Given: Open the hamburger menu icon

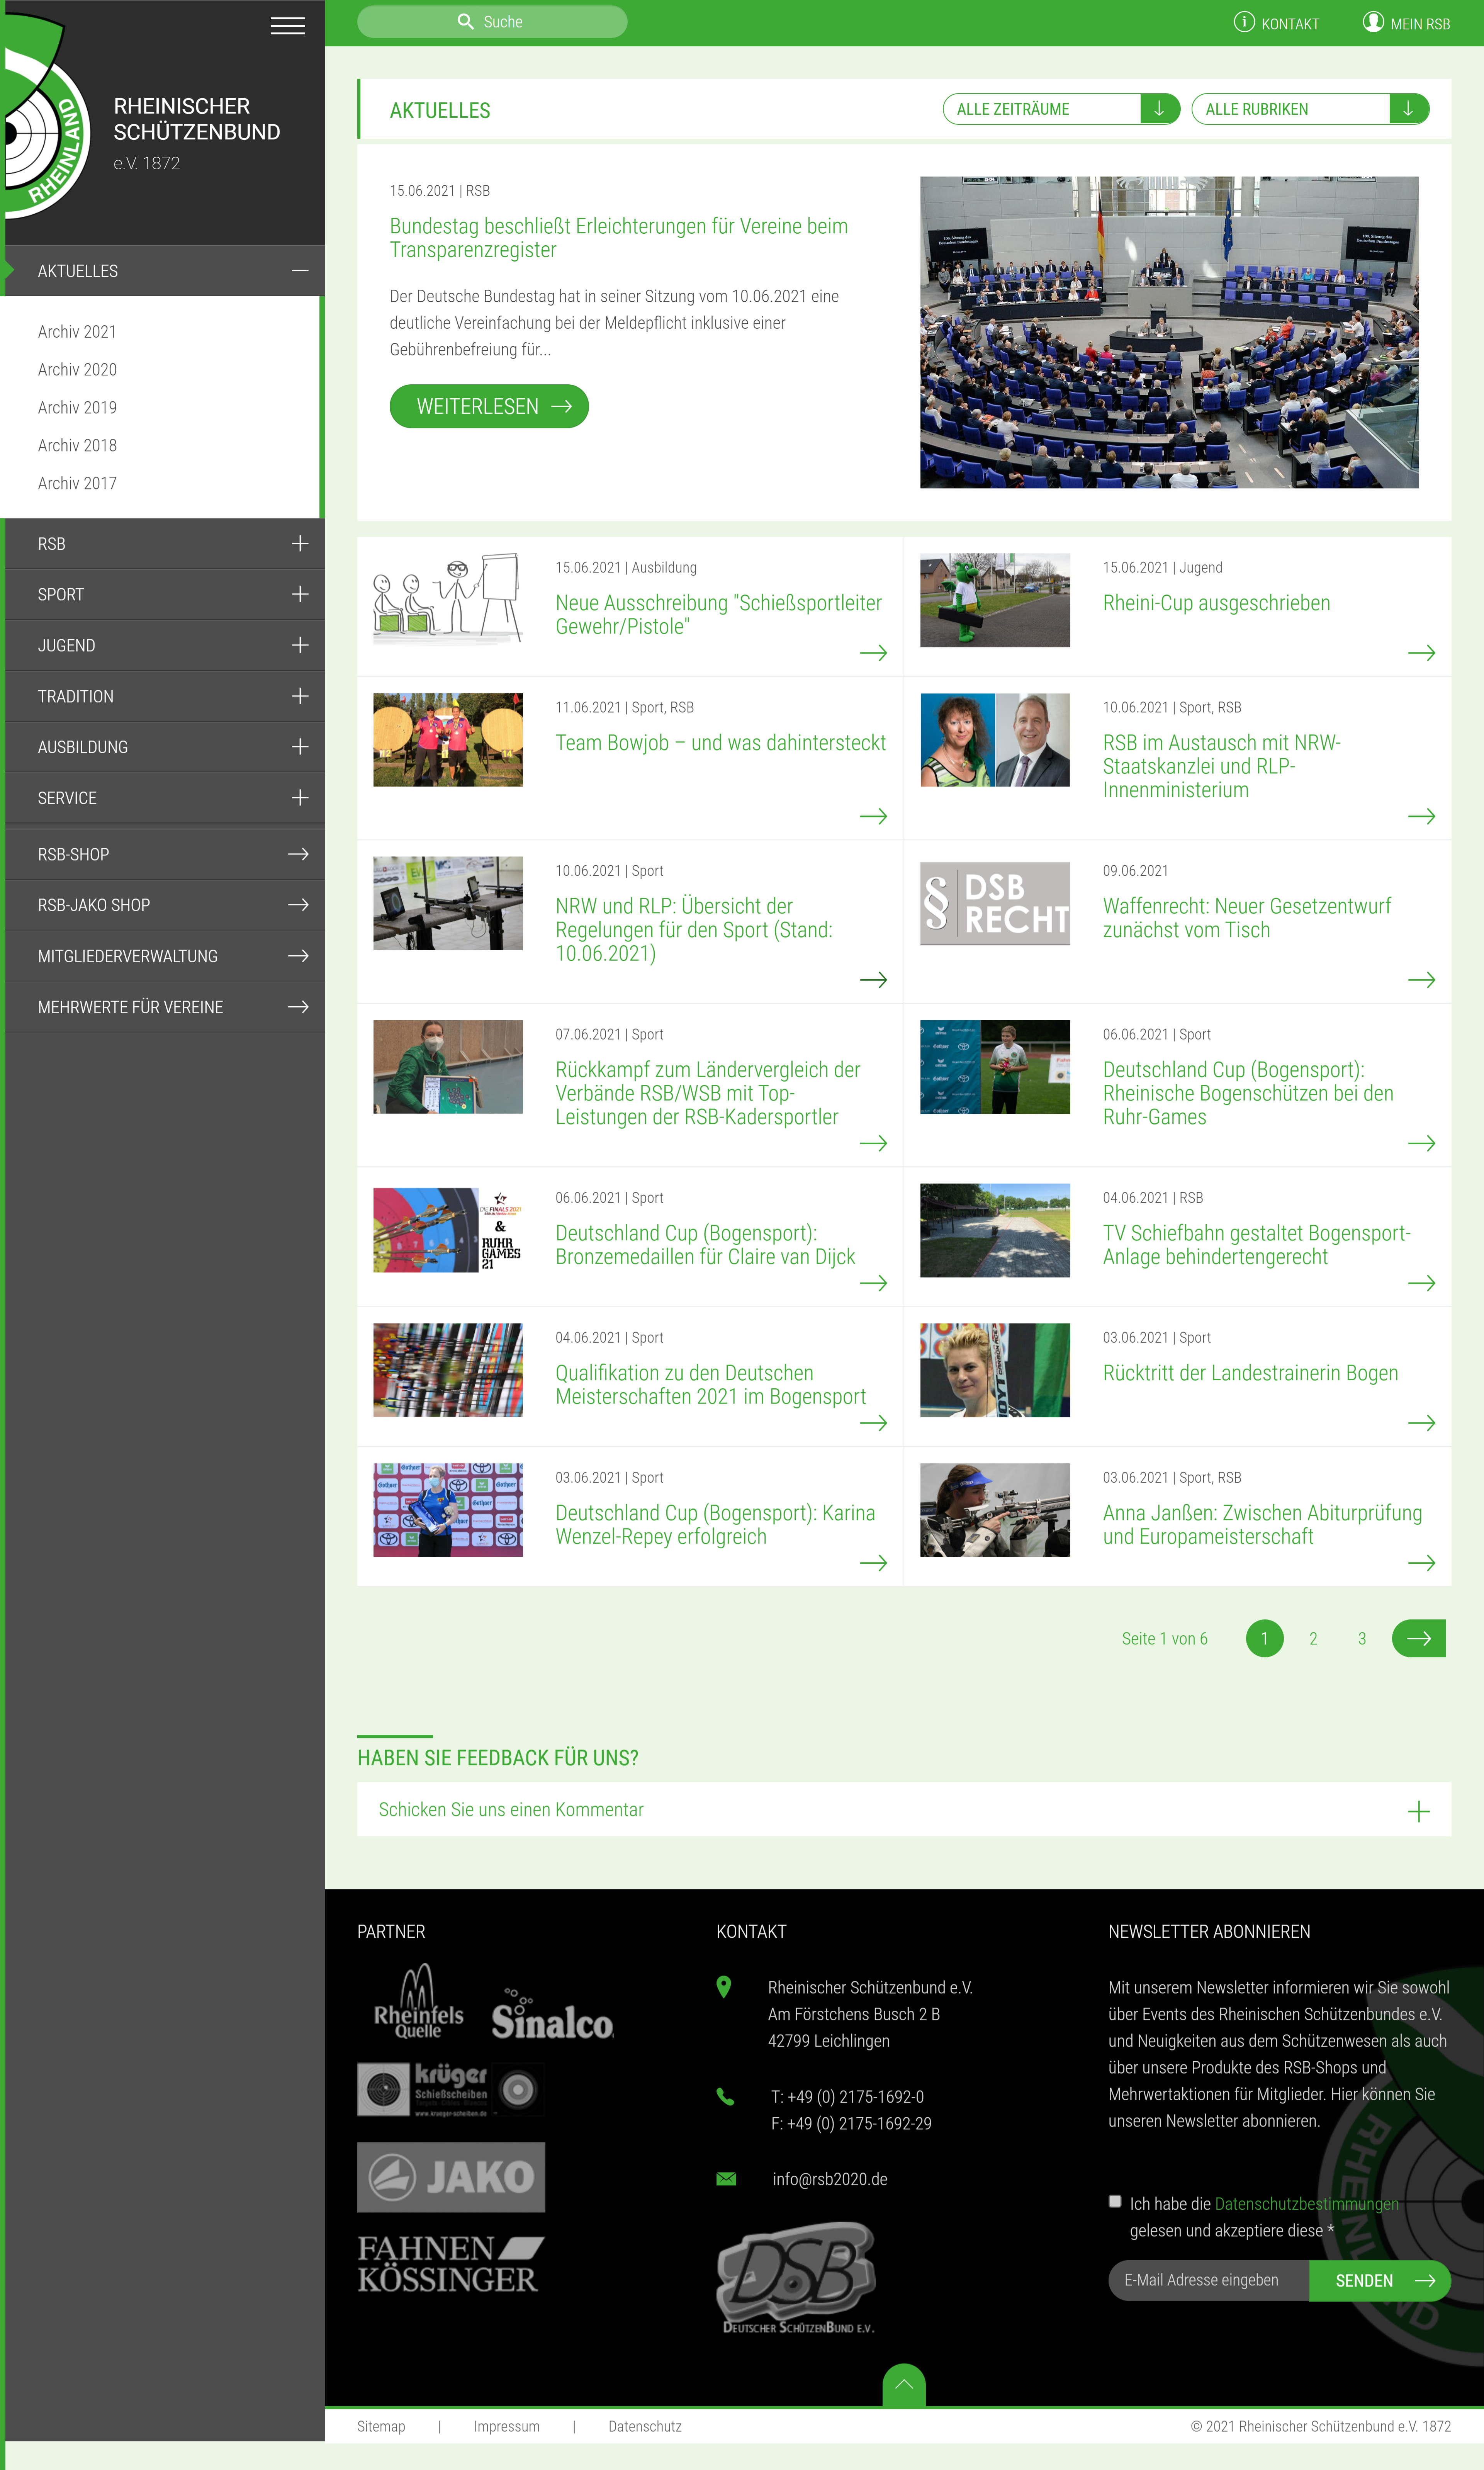Looking at the screenshot, I should coord(288,26).
